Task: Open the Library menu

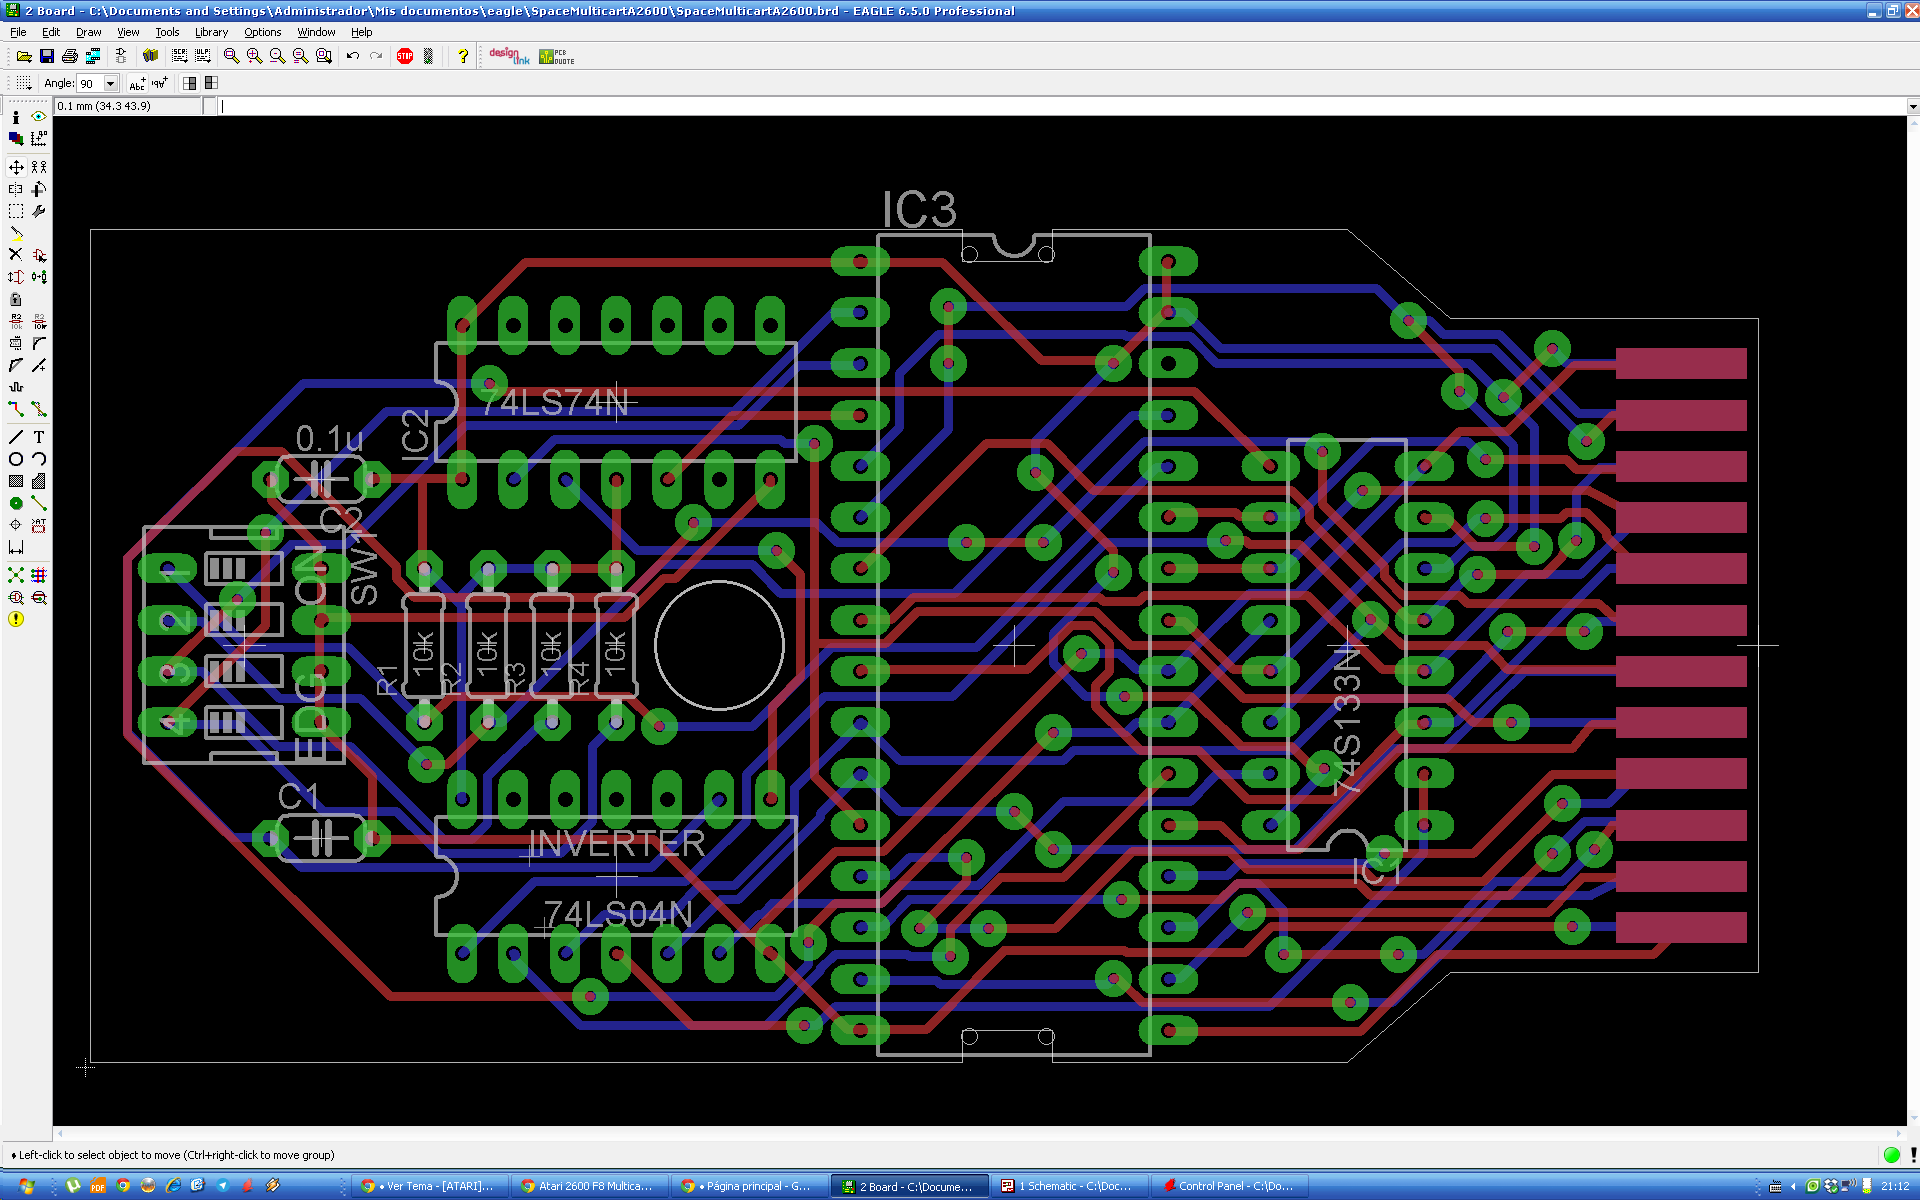Action: (x=211, y=32)
